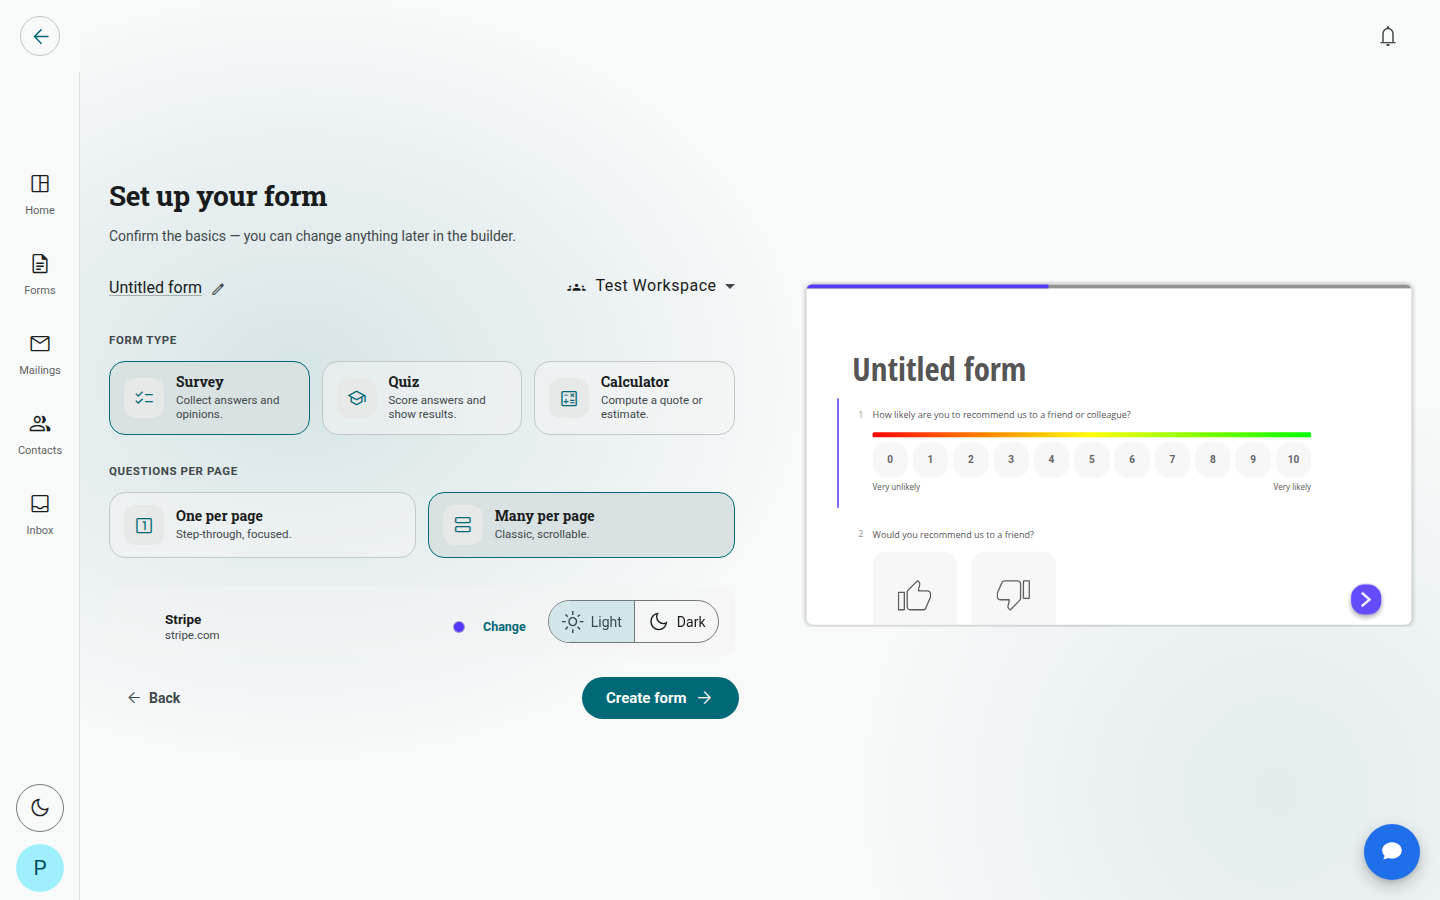The width and height of the screenshot is (1440, 900).
Task: Click Change brand link
Action: tap(504, 627)
